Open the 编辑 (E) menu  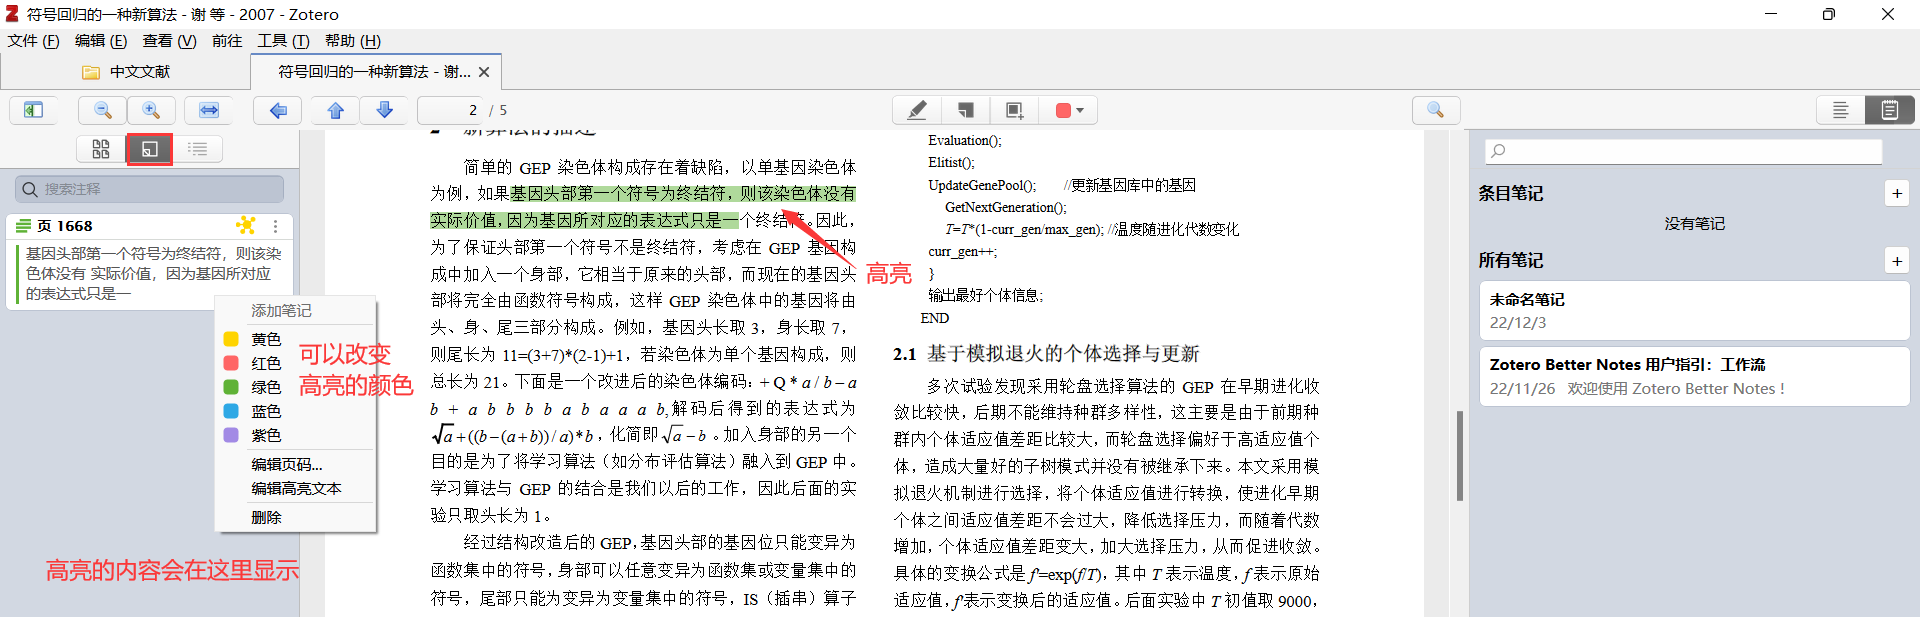(101, 41)
